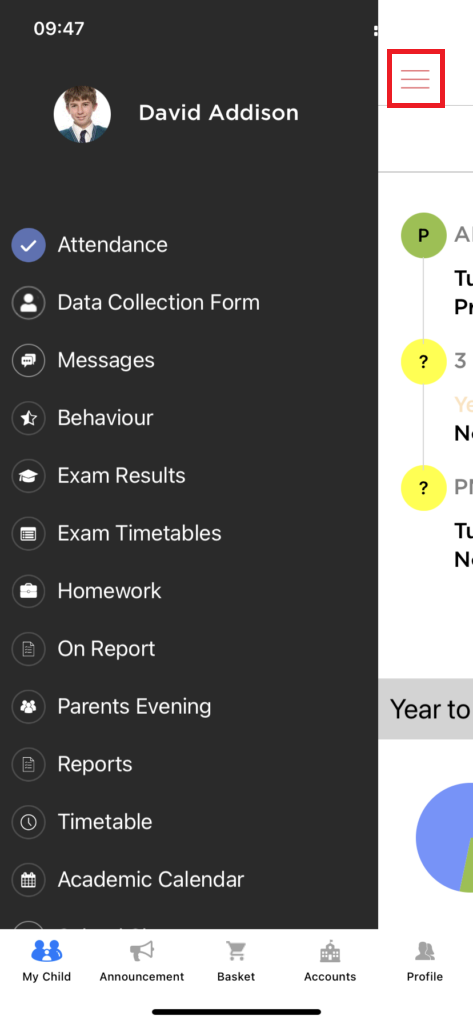This screenshot has width=473, height=1024.
Task: Open the Profile tab
Action: 425,961
